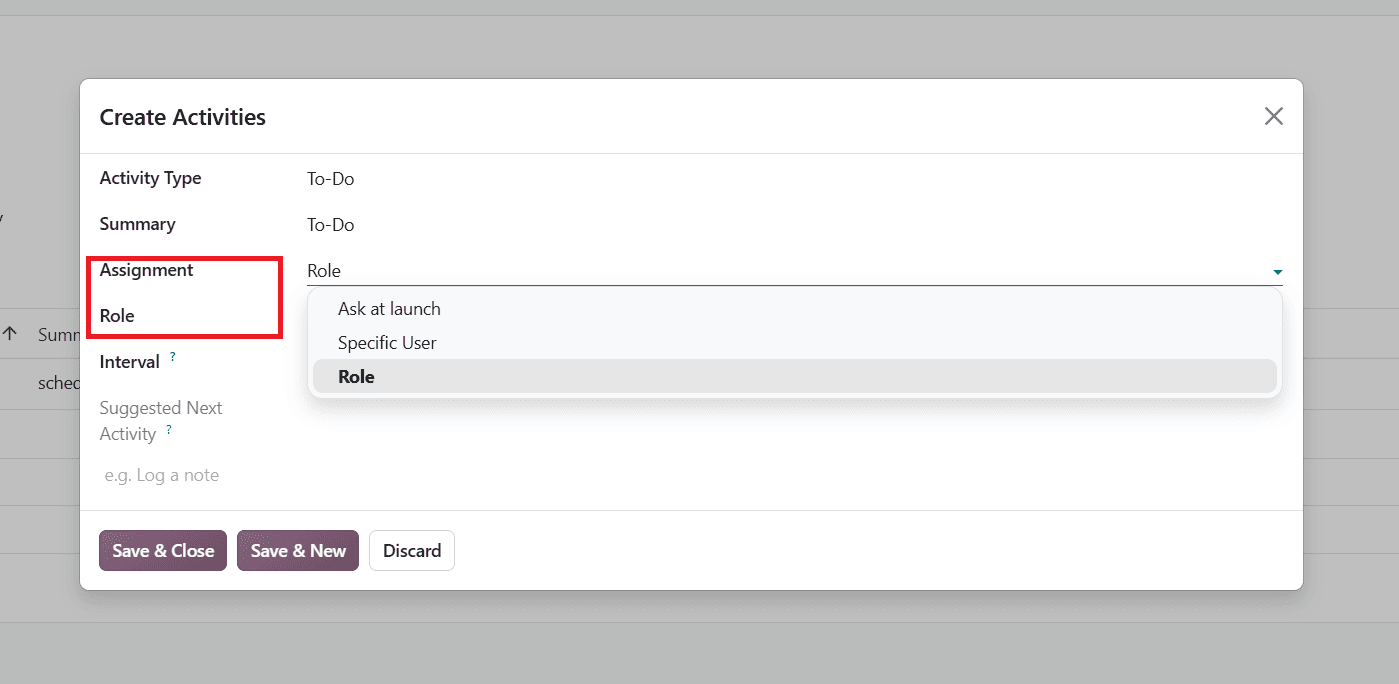Screen dimensions: 1399x684
Task: Click the sort arrow in background list header
Action: 11,334
